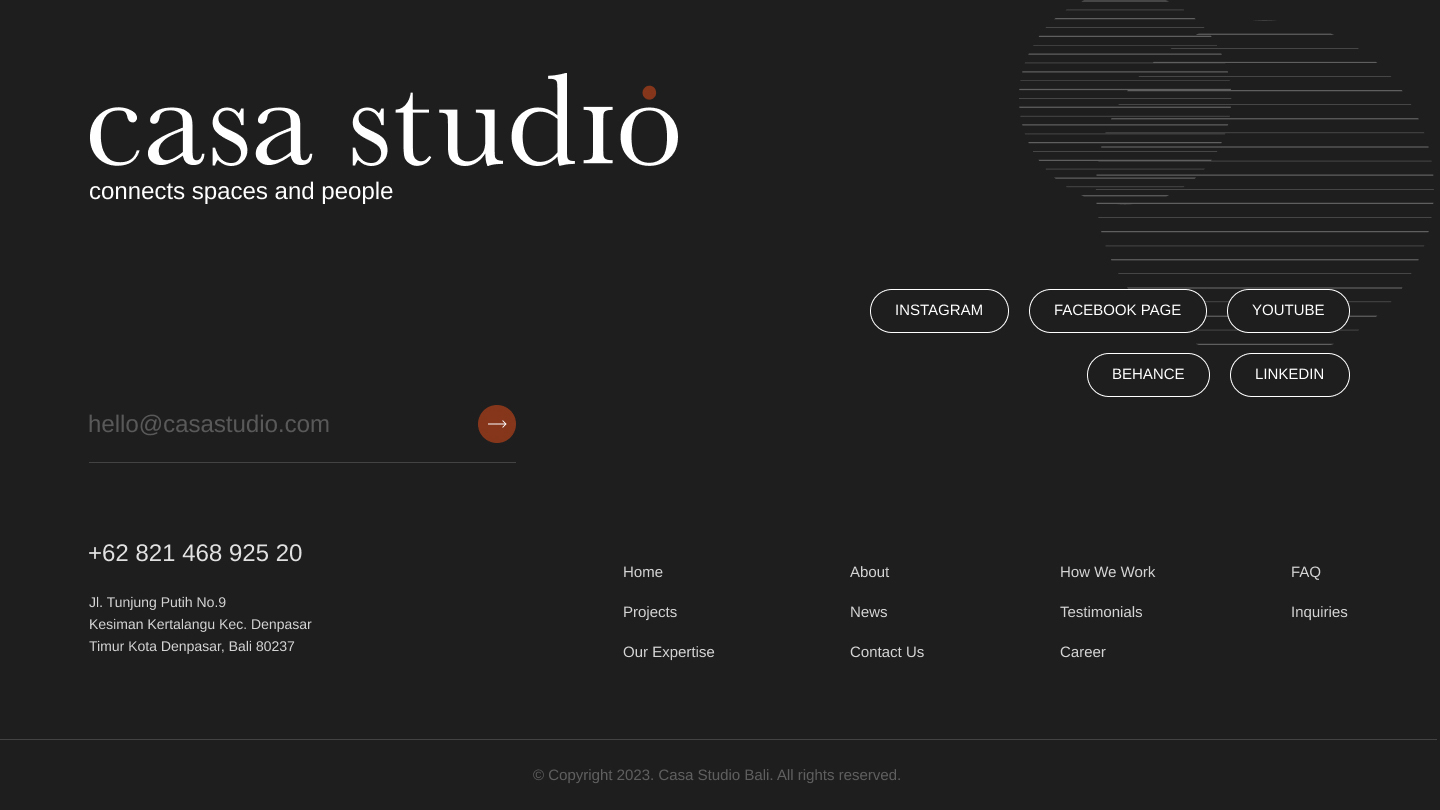This screenshot has height=810, width=1440.
Task: Visit the Facebook Page link
Action: tap(1117, 311)
